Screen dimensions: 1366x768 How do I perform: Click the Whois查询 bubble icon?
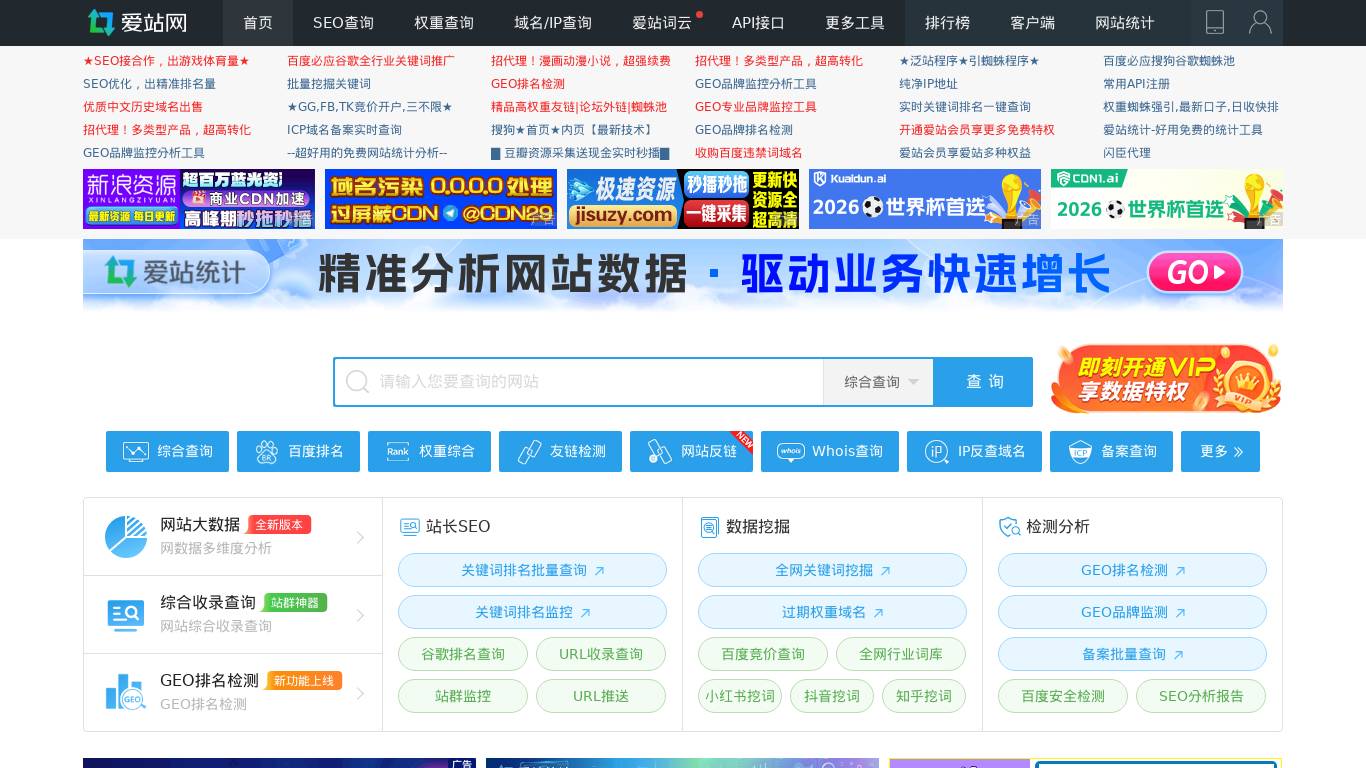tap(790, 451)
